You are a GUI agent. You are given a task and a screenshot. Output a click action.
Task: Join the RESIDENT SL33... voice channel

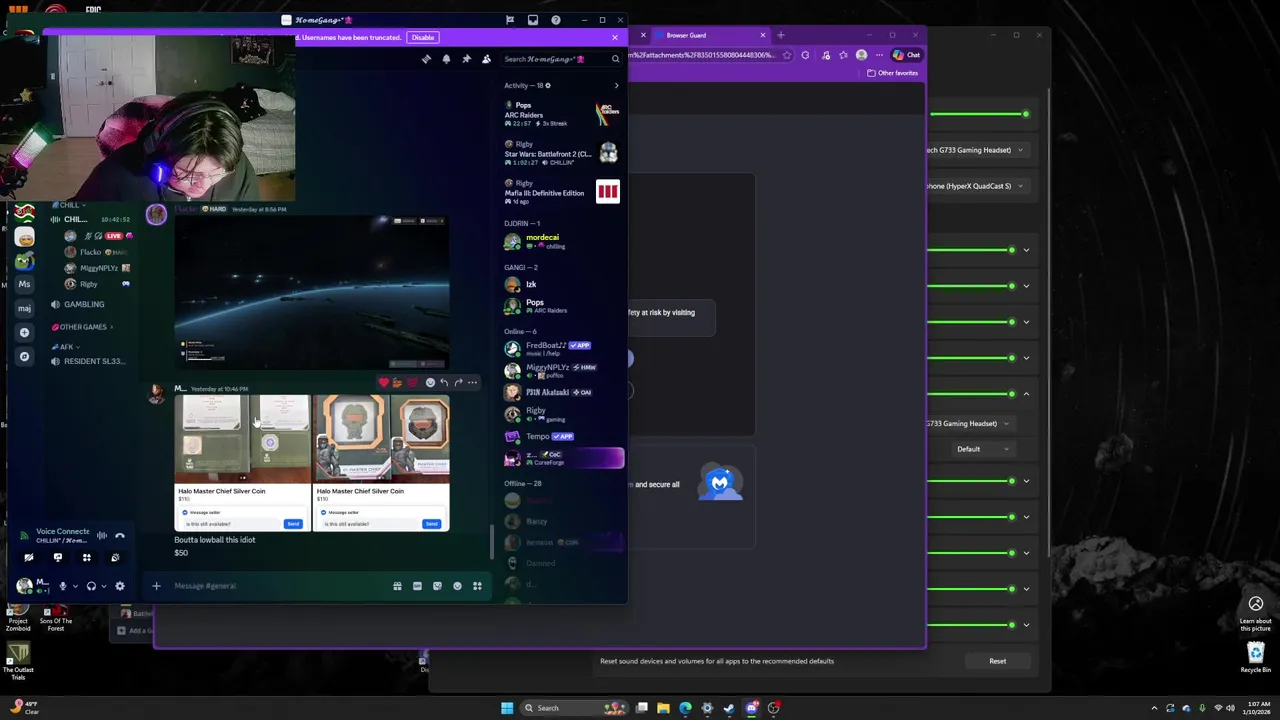pyautogui.click(x=90, y=361)
